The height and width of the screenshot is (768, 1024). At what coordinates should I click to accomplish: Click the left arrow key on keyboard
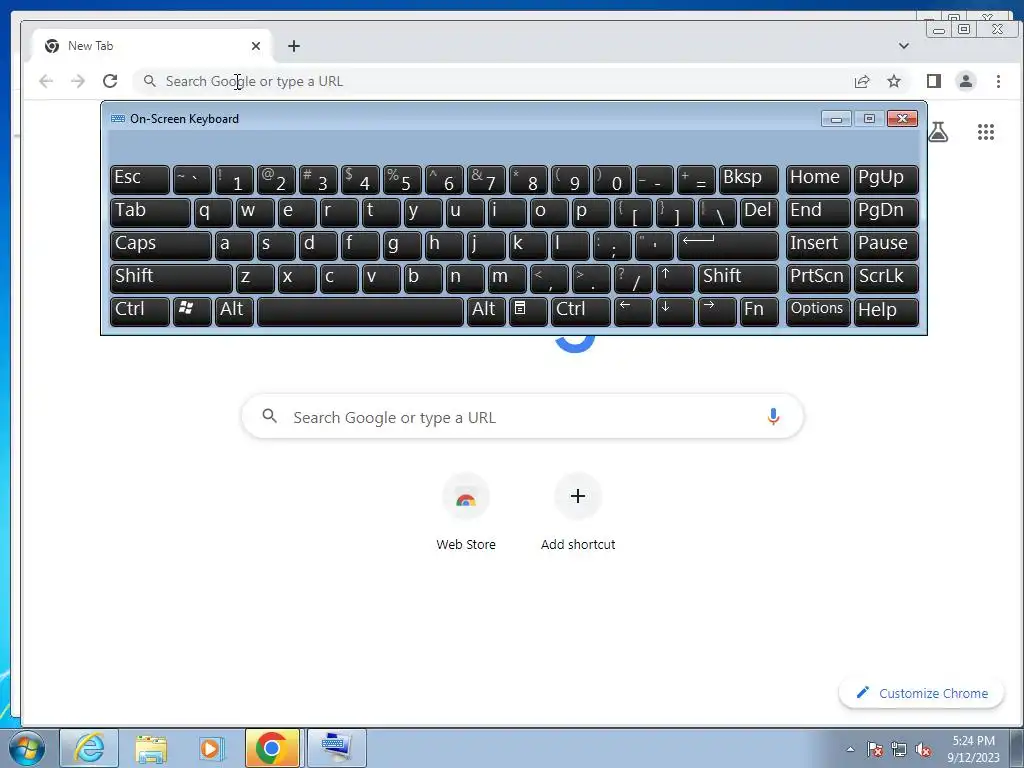click(x=633, y=311)
